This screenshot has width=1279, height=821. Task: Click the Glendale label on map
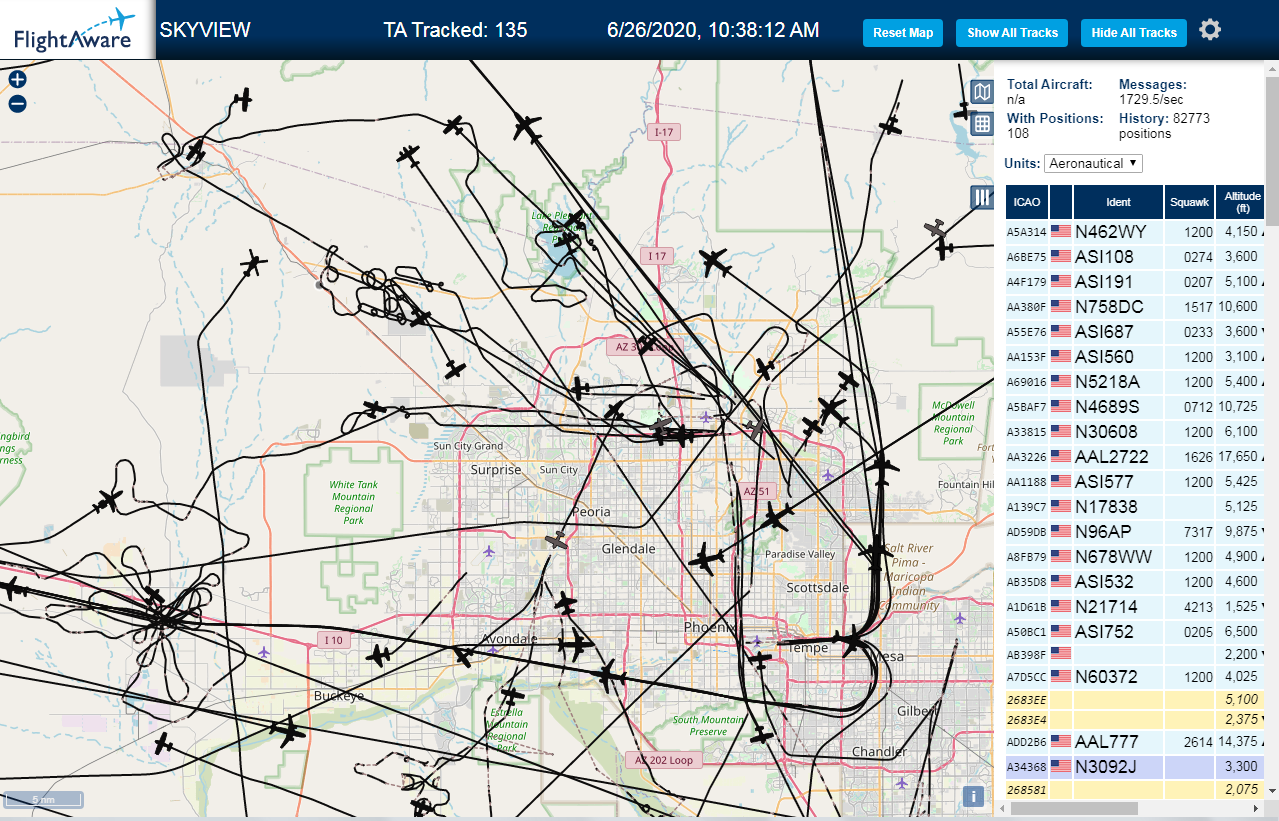(629, 549)
